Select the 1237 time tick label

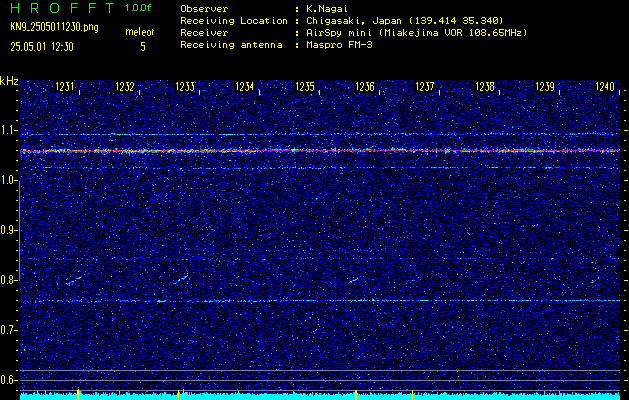click(x=425, y=86)
